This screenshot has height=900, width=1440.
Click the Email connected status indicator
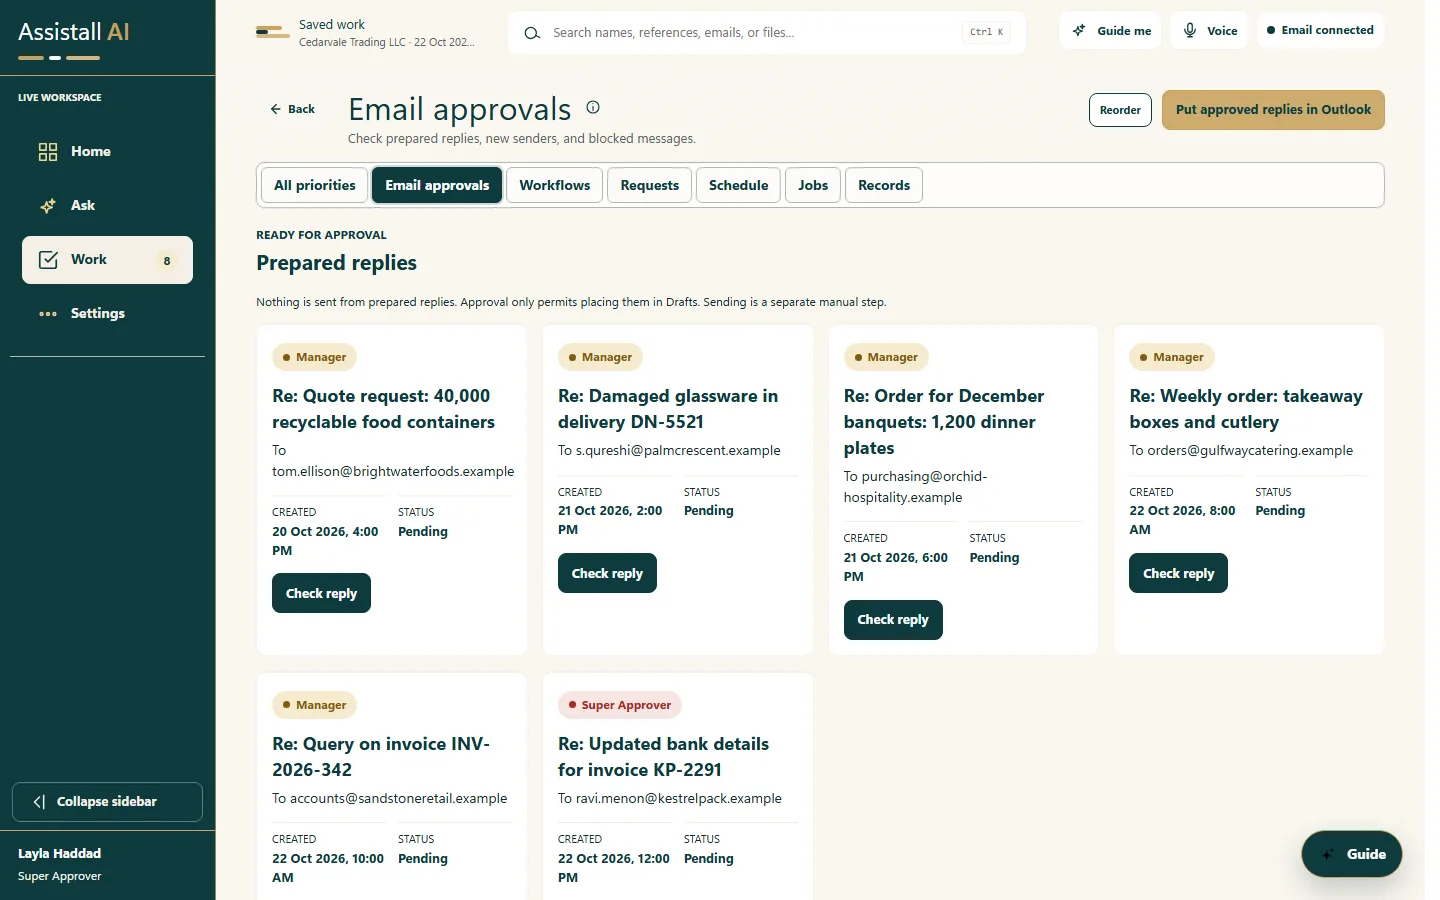tap(1320, 30)
